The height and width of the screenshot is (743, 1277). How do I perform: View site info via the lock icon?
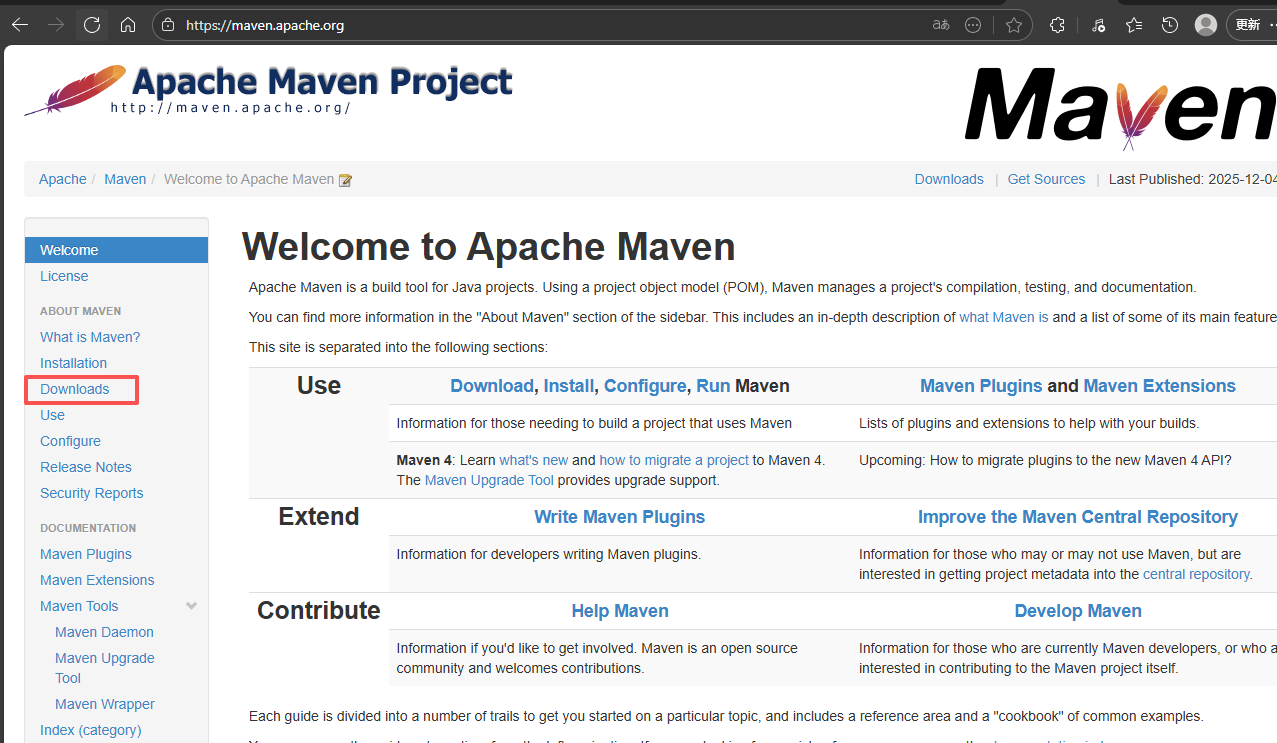(x=168, y=25)
